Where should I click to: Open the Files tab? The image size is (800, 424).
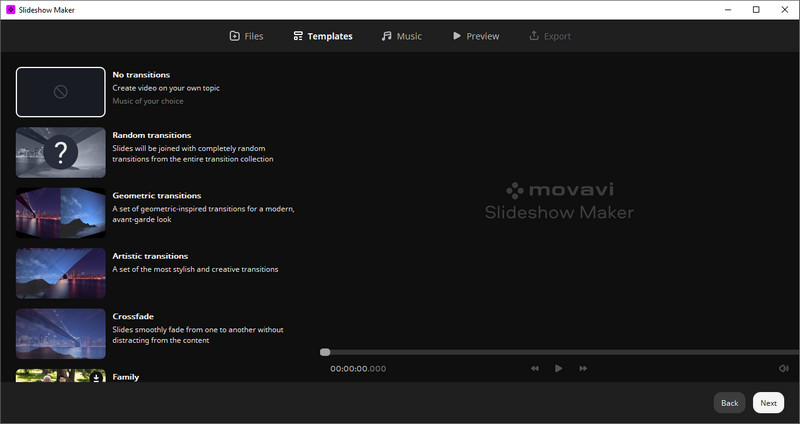coord(246,36)
